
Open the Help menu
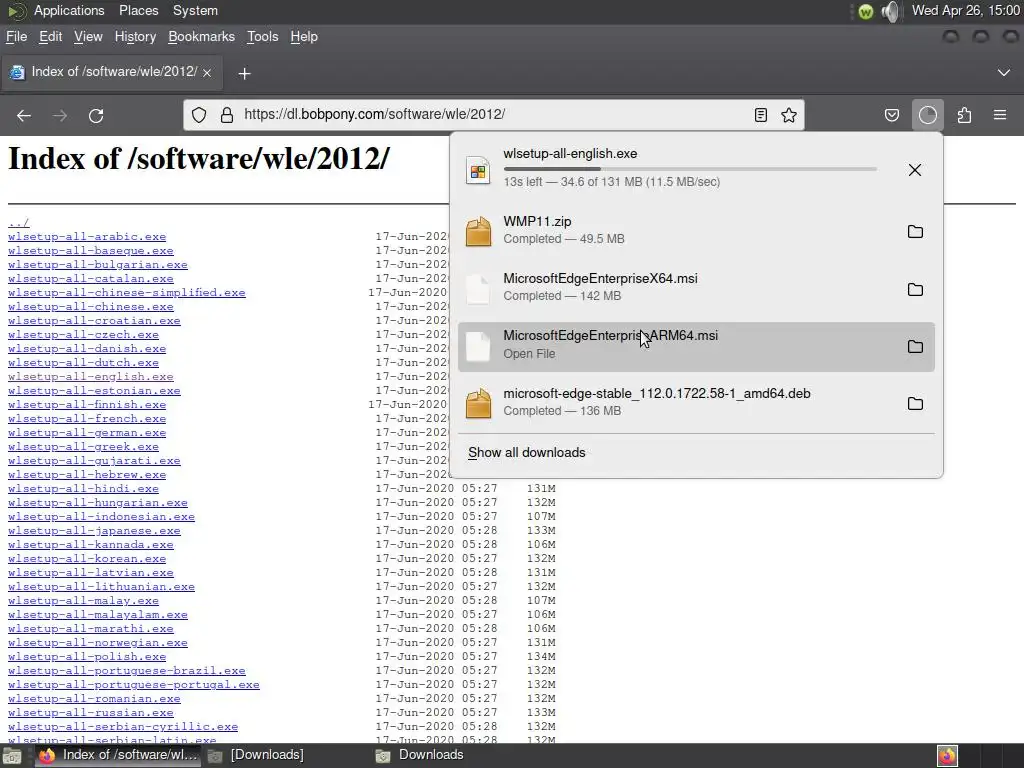pos(304,37)
